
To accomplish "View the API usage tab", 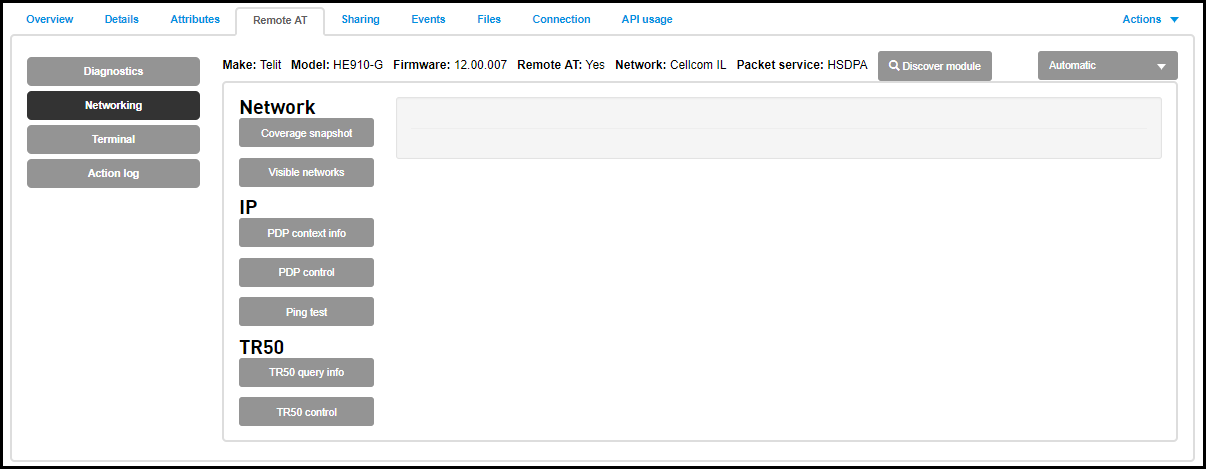I will [647, 19].
